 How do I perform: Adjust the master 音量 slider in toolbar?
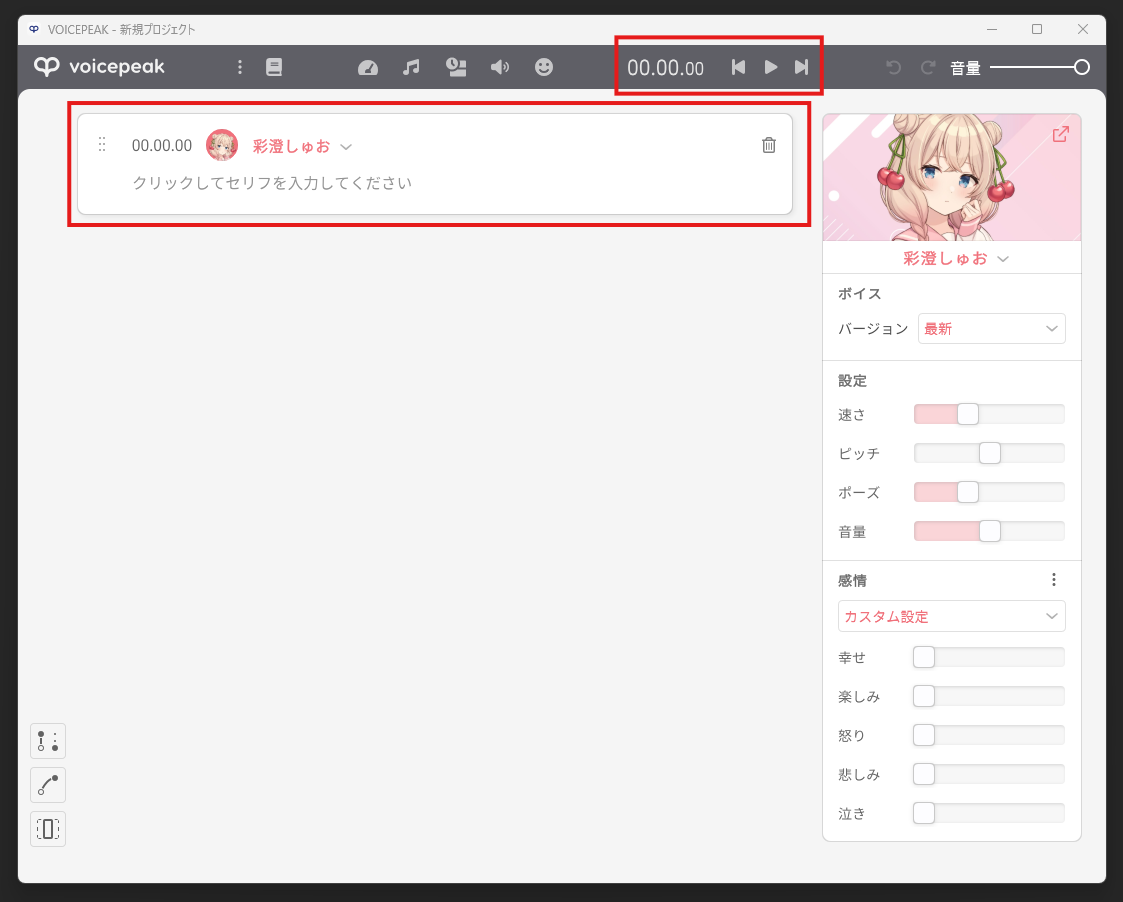point(1040,67)
